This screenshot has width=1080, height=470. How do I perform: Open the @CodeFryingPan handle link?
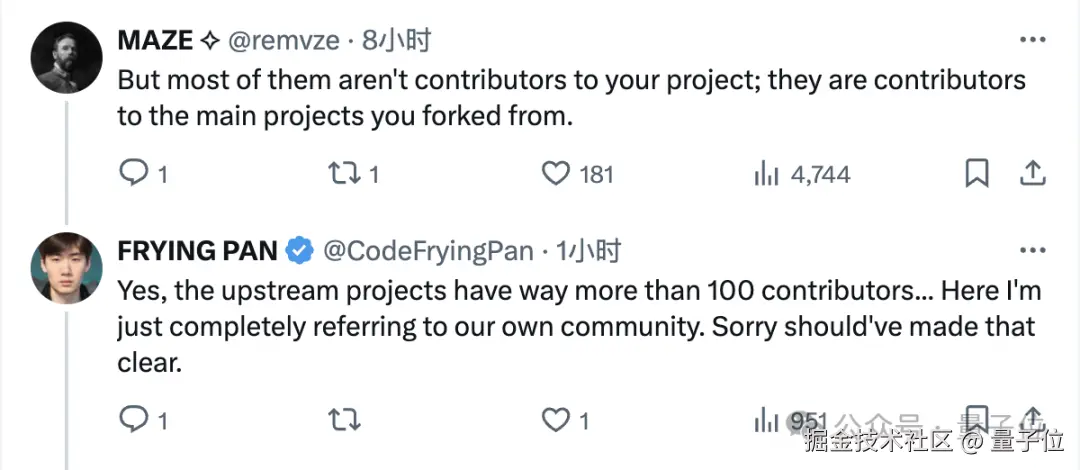(427, 251)
